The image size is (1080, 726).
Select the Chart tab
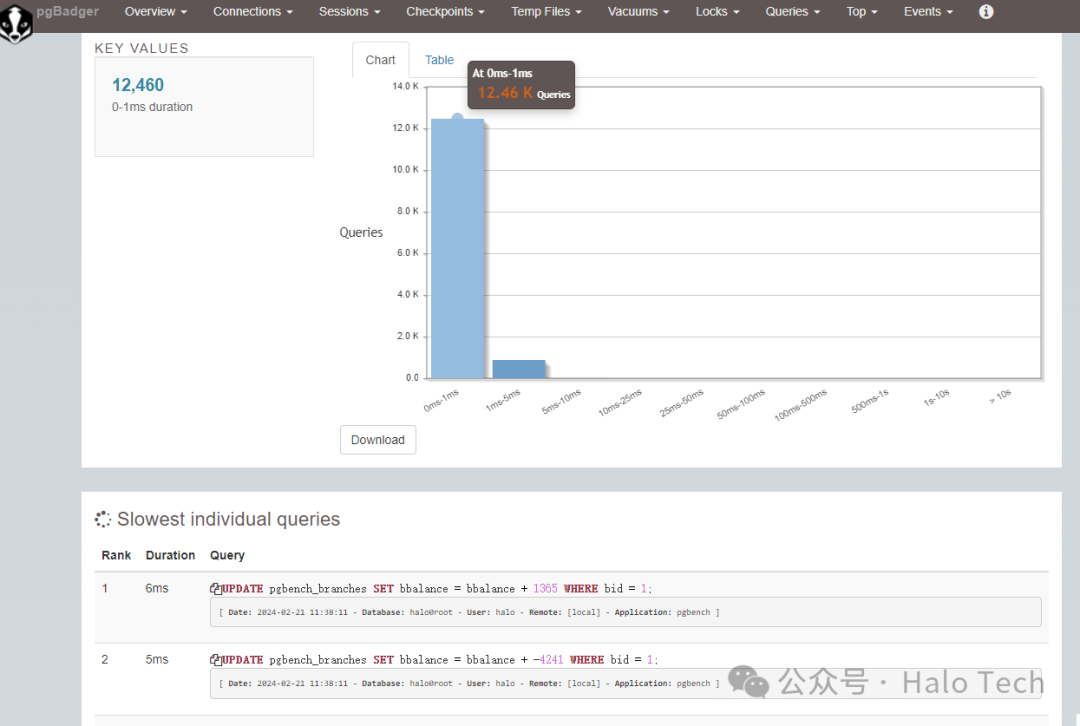pyautogui.click(x=380, y=60)
